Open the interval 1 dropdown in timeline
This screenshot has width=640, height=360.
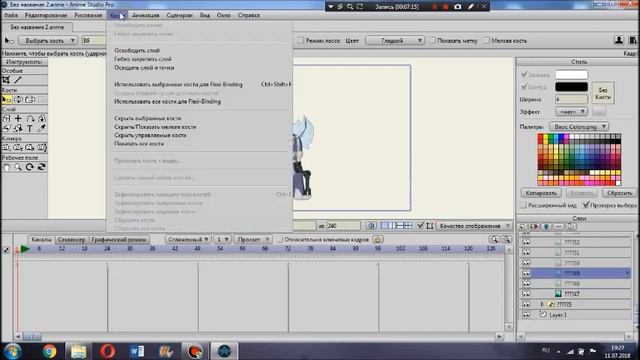[222, 240]
